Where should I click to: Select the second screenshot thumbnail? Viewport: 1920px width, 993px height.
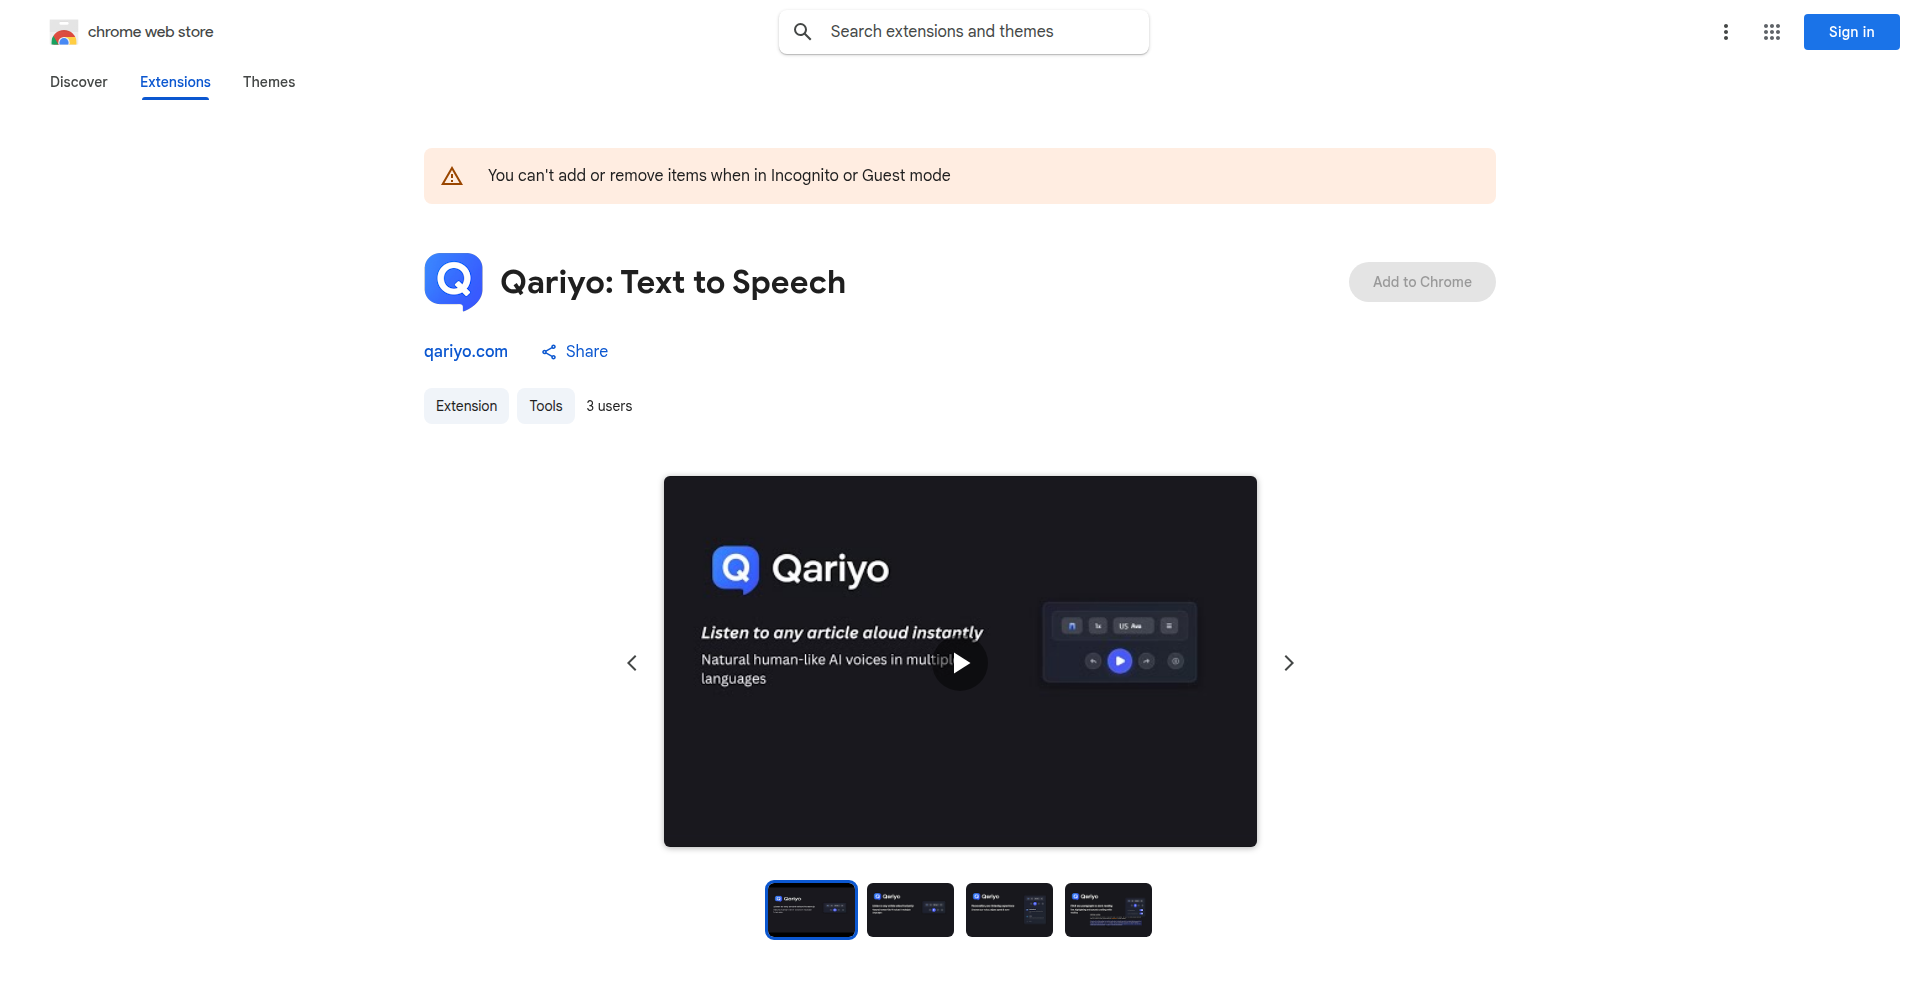click(x=910, y=910)
